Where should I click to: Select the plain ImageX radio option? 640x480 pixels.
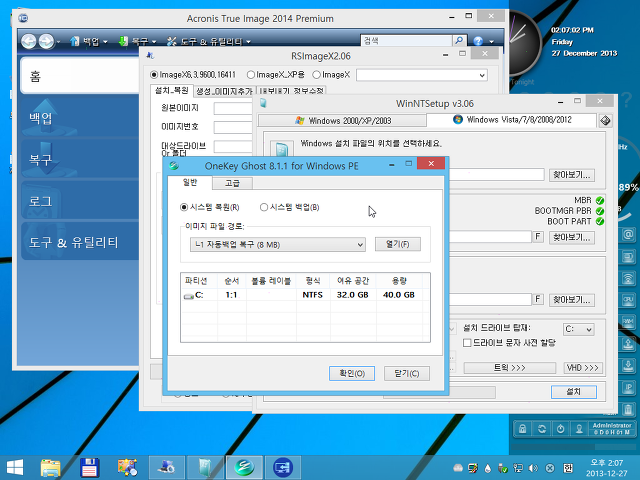[x=316, y=75]
